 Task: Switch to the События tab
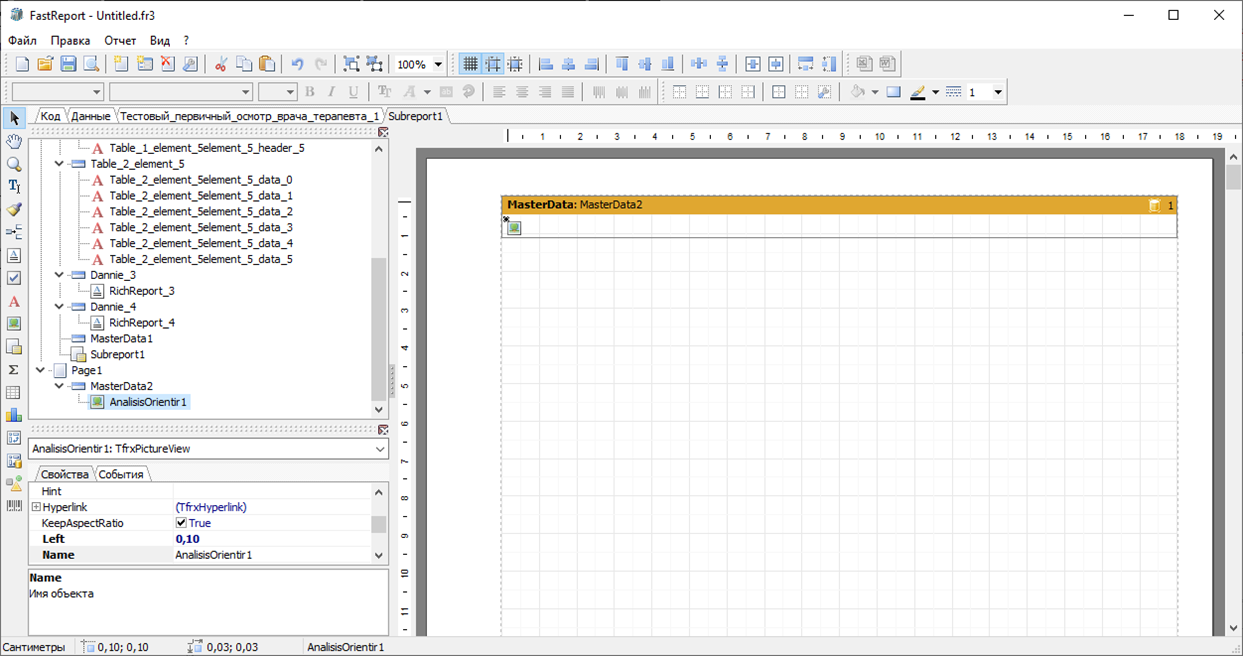click(121, 474)
